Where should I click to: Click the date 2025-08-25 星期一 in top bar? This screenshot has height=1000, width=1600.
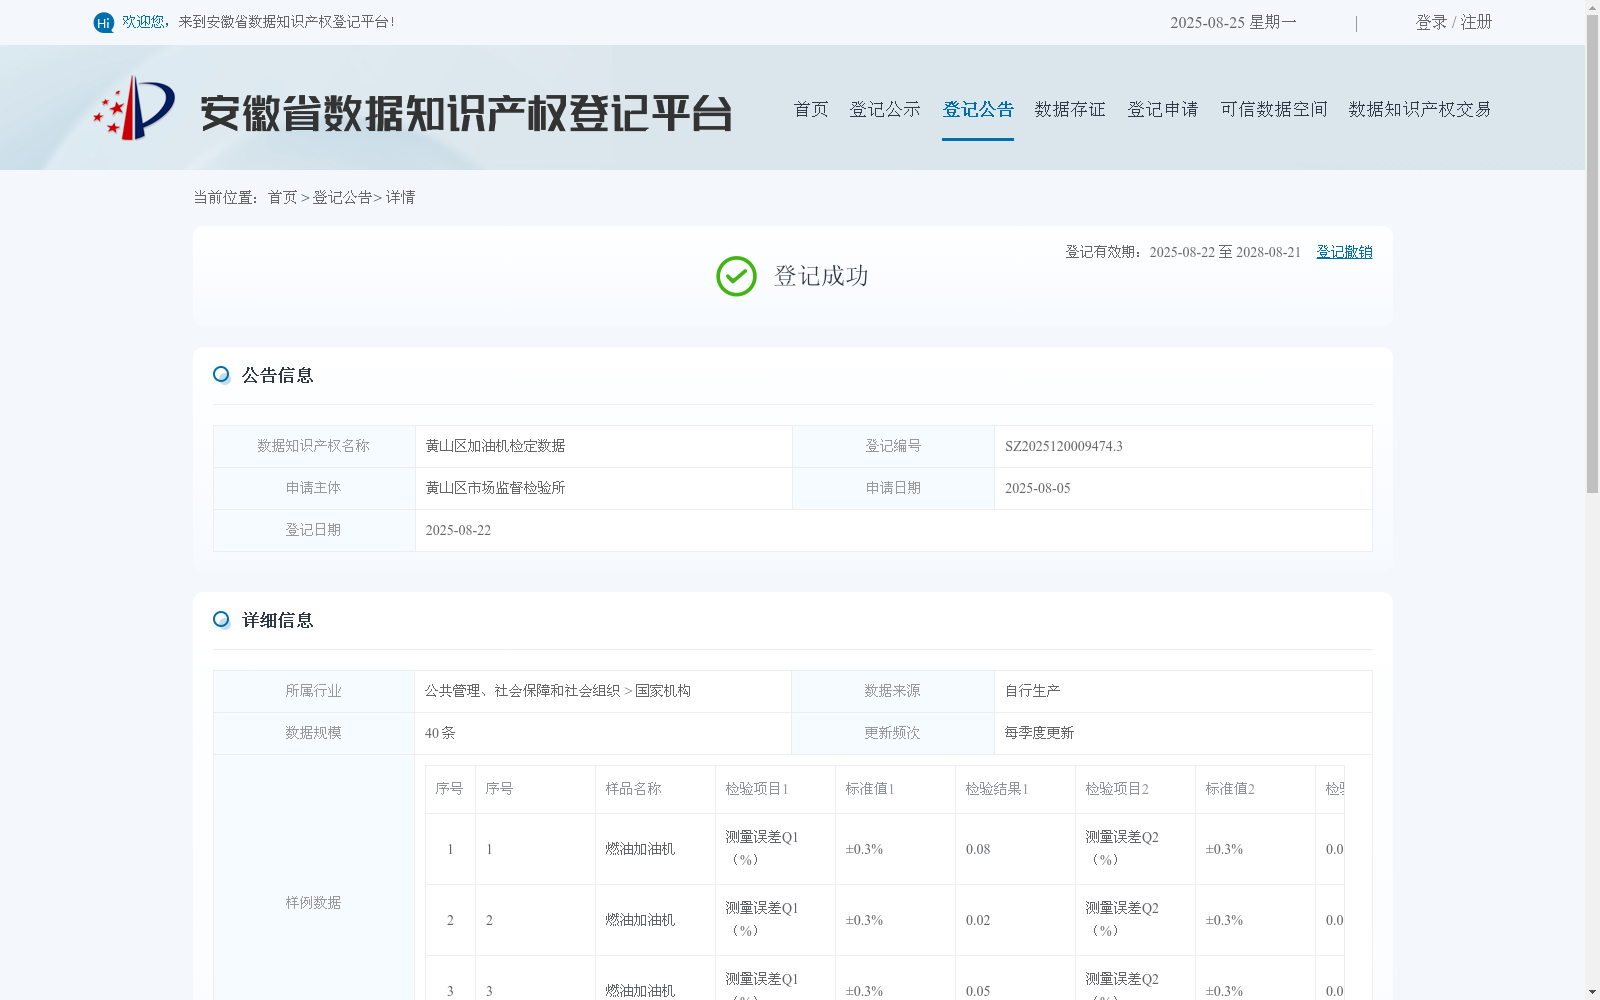1233,22
